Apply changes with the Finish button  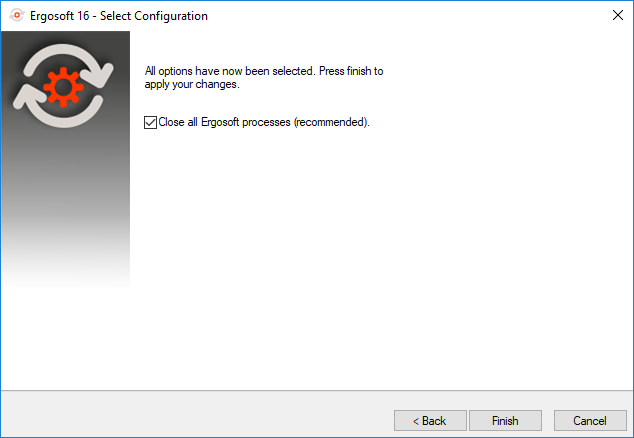coord(505,421)
